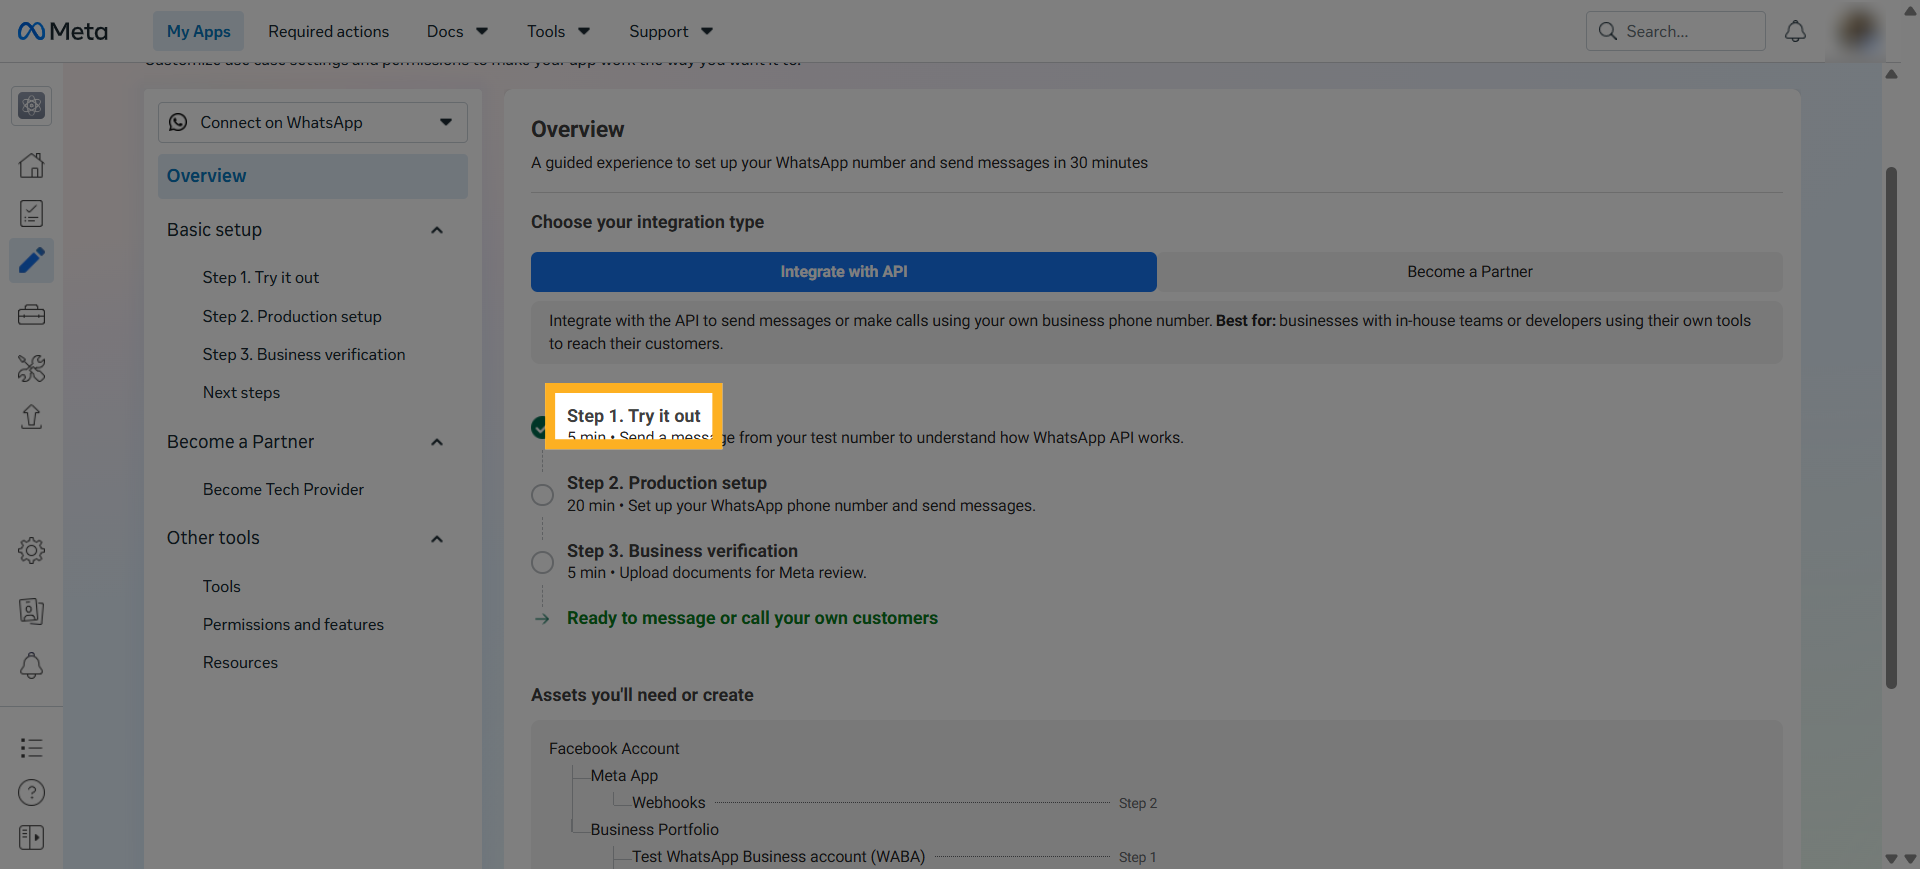
Task: Click Test WhatsApp Business account (WABA) text
Action: point(779,856)
